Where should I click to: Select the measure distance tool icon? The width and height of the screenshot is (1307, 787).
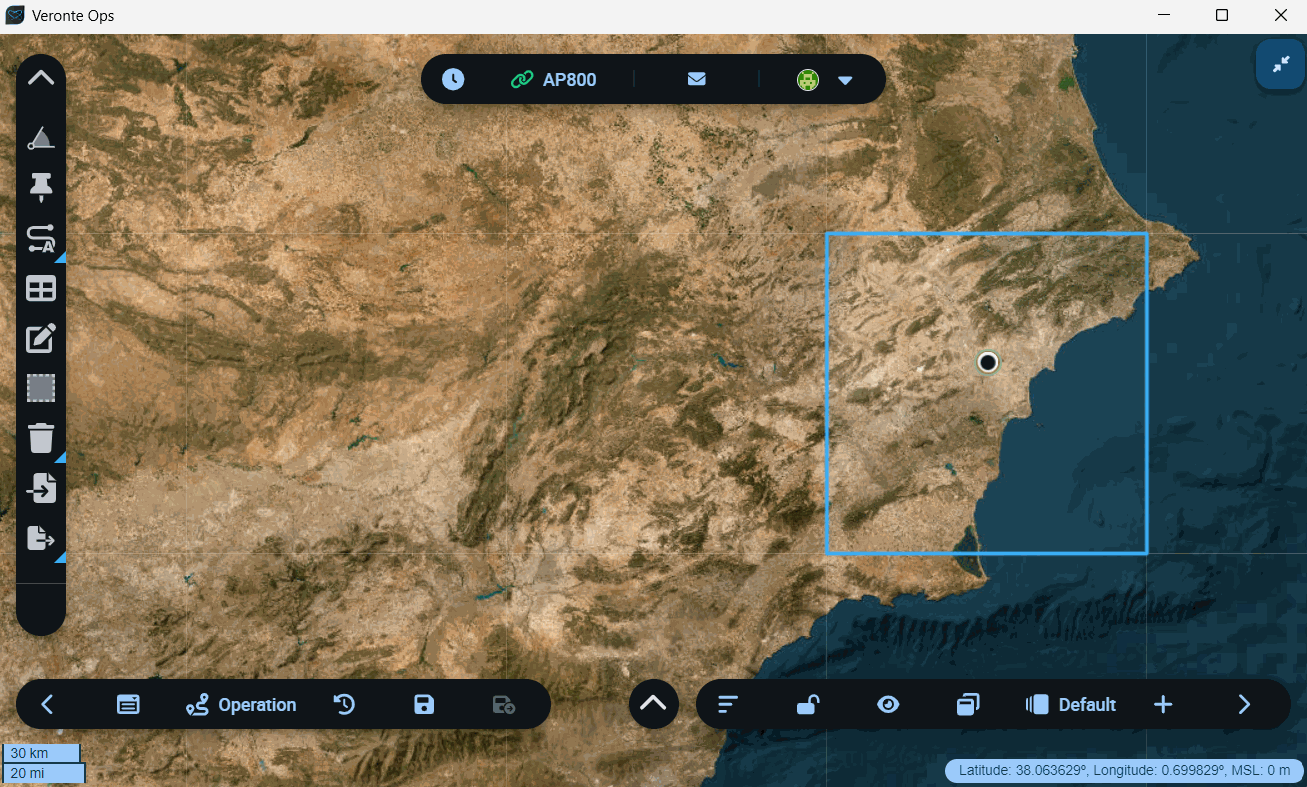[41, 138]
